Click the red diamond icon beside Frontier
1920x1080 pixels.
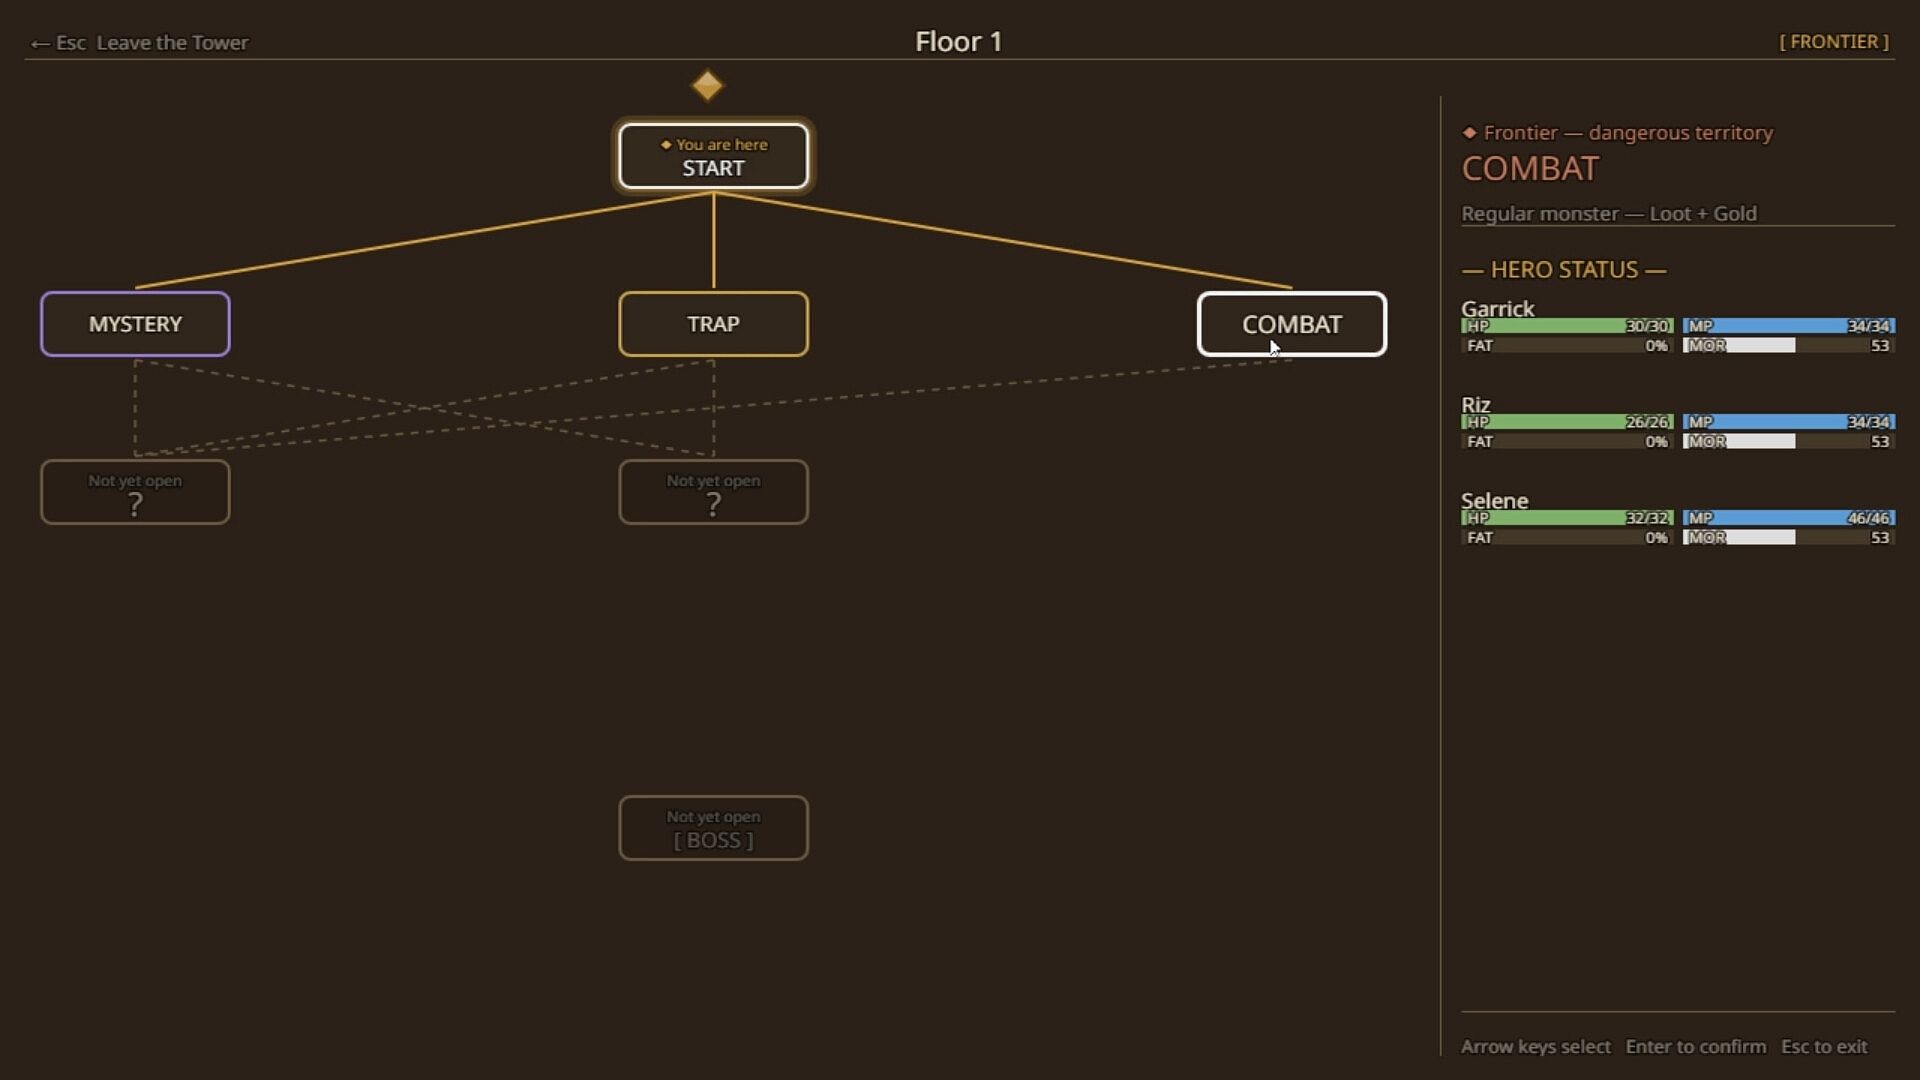point(1469,132)
